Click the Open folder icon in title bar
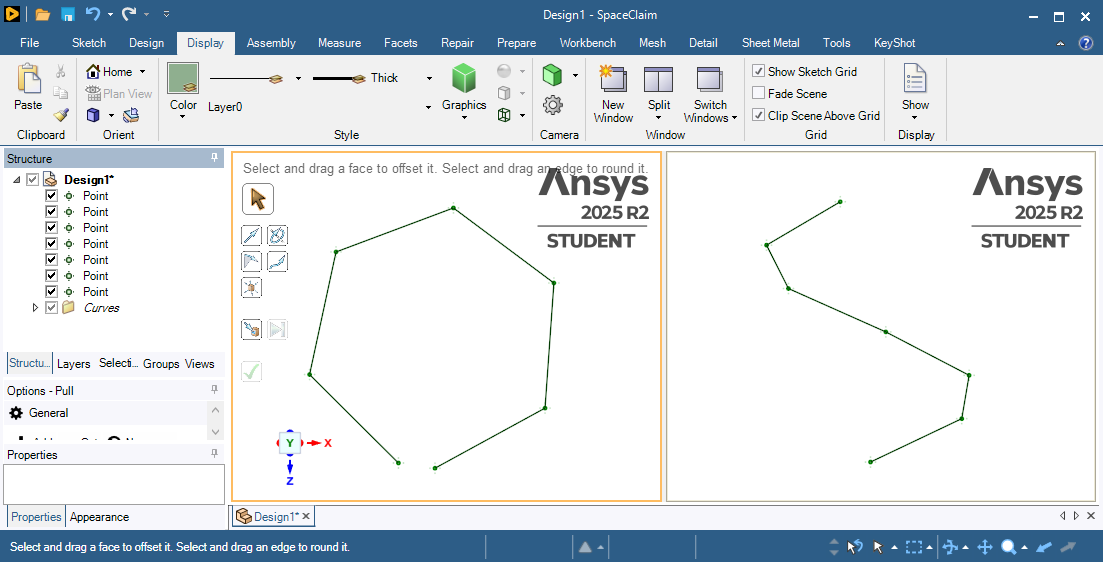The width and height of the screenshot is (1103, 562). [x=42, y=14]
